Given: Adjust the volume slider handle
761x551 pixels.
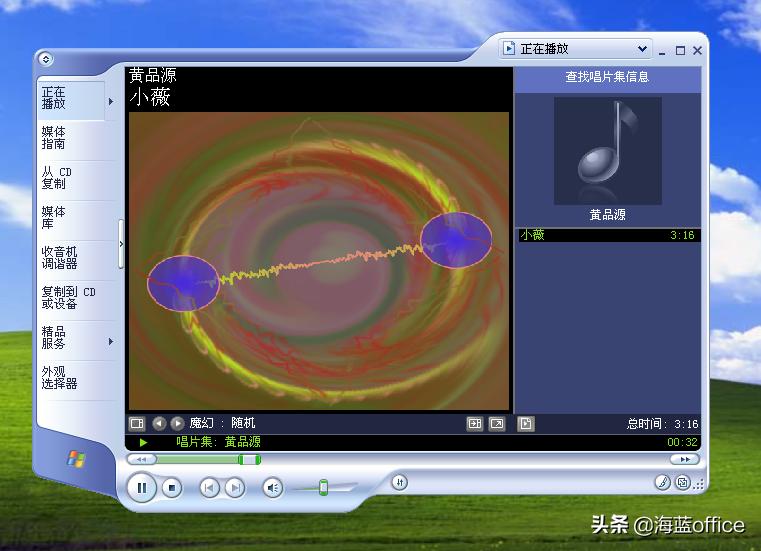Looking at the screenshot, I should click(323, 487).
